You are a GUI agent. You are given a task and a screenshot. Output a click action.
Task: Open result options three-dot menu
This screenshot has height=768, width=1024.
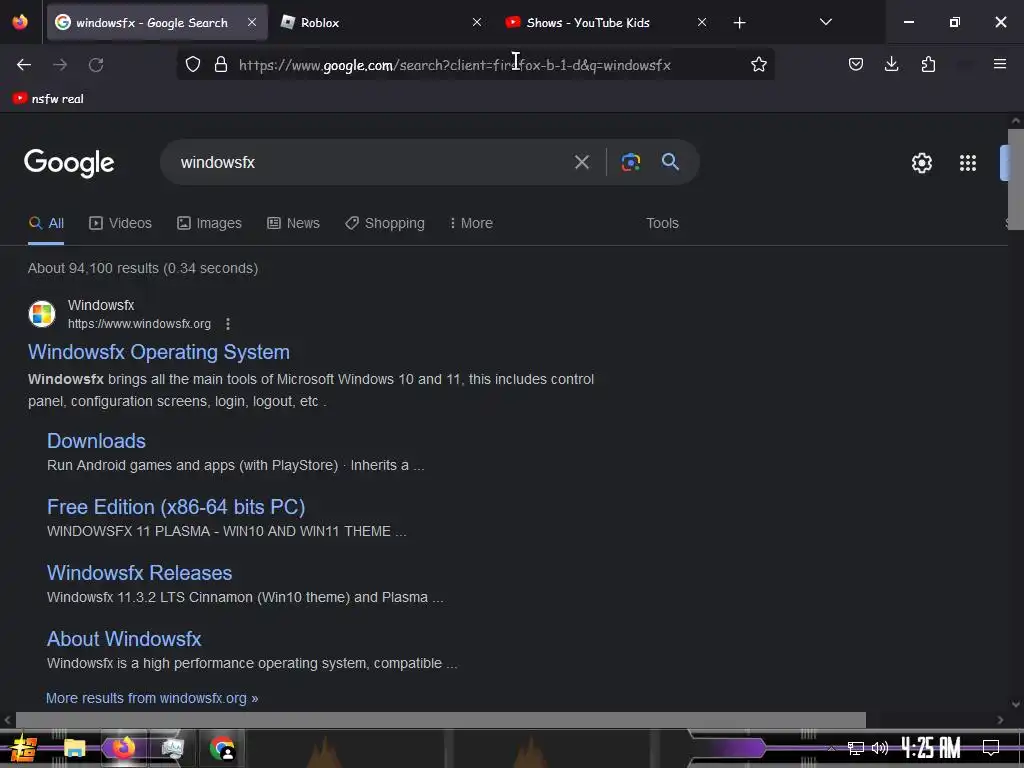click(227, 324)
